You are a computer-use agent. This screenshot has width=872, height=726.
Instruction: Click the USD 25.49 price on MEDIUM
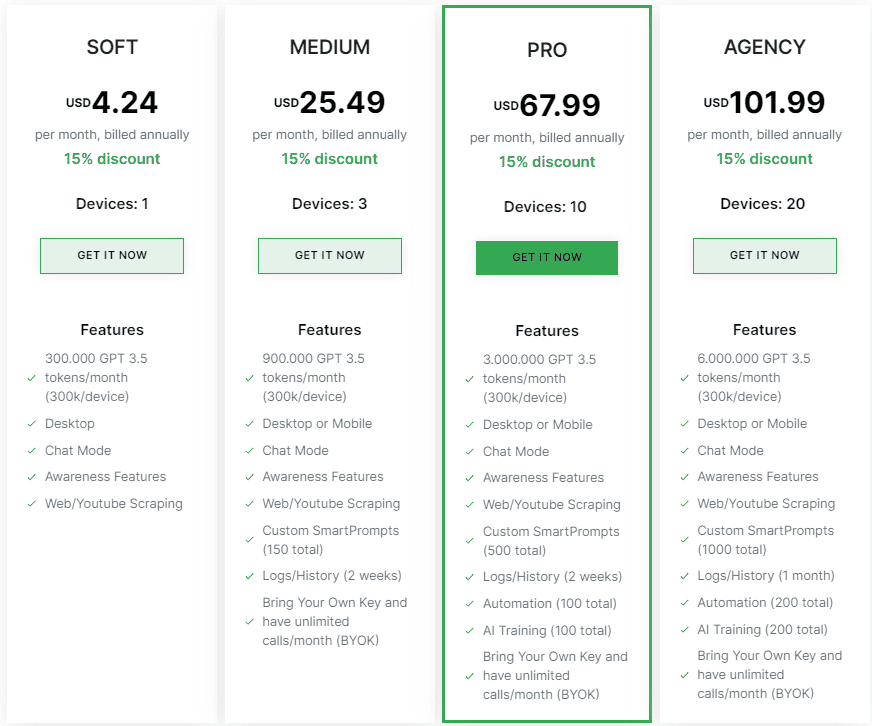click(x=329, y=100)
